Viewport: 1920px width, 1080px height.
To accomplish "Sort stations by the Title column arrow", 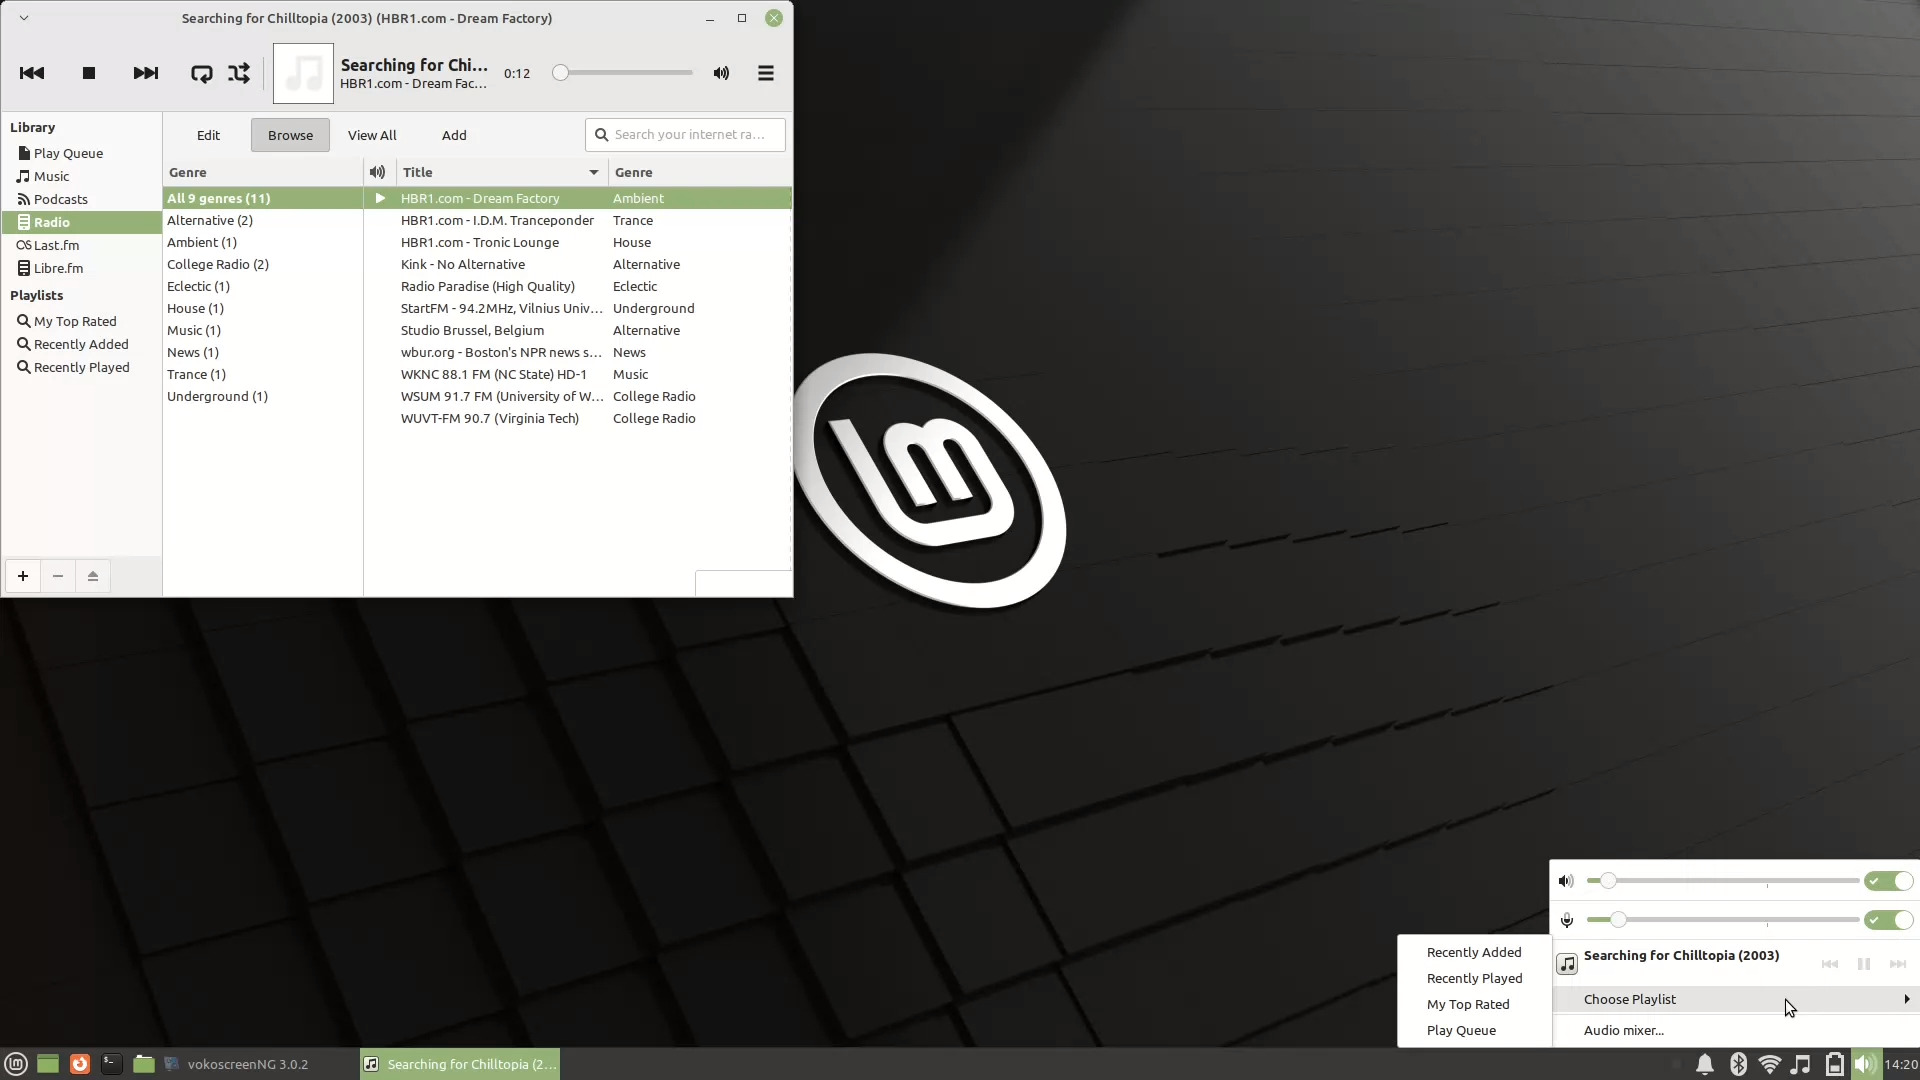I will click(592, 172).
